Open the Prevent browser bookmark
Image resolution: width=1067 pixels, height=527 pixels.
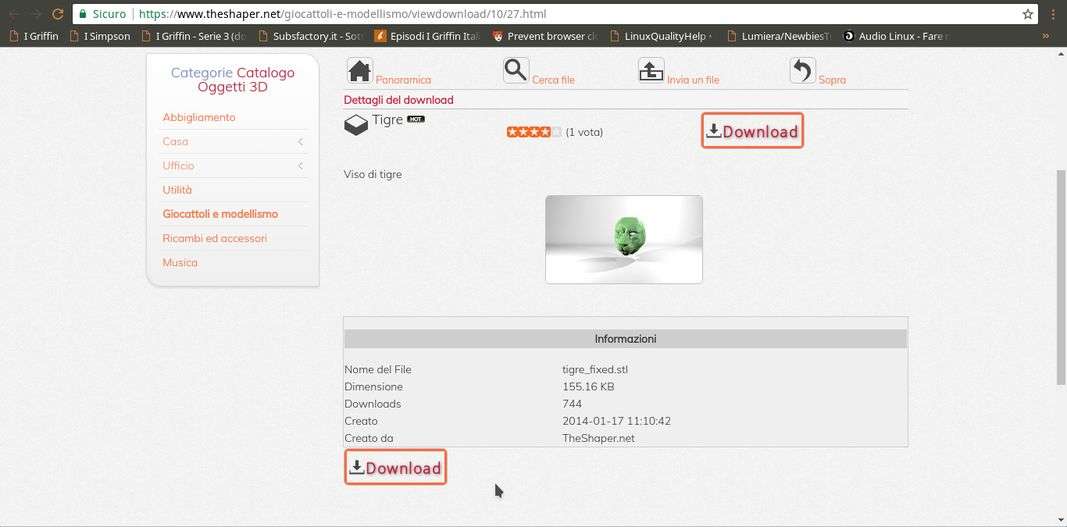(546, 36)
